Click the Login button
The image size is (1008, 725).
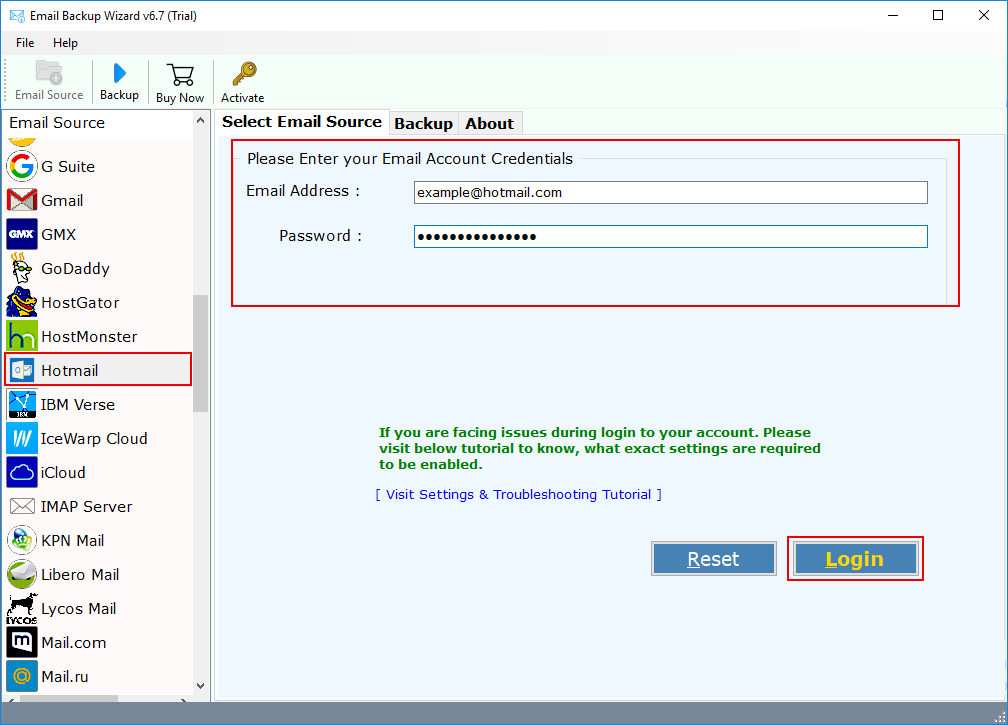coord(855,559)
